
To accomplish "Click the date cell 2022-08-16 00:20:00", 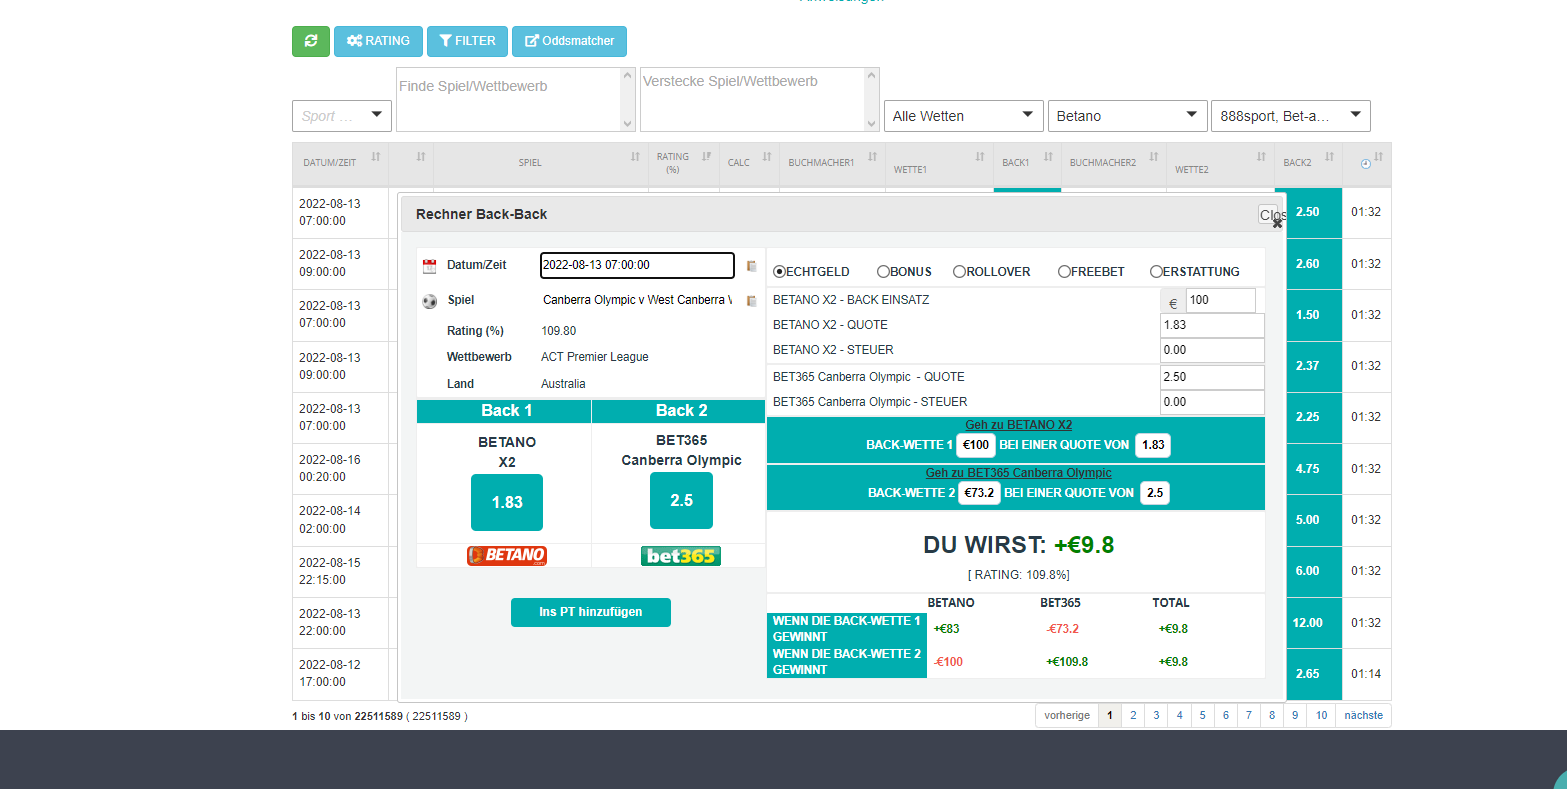I will point(340,468).
